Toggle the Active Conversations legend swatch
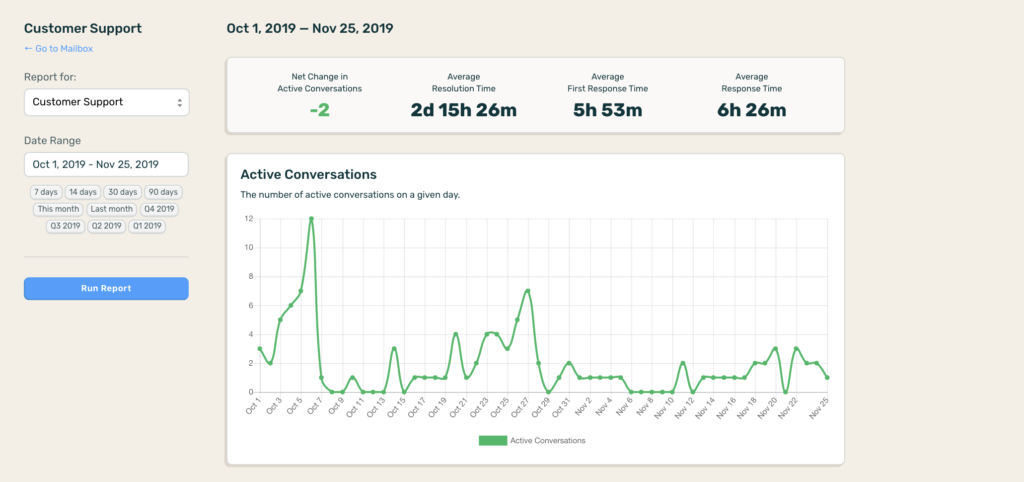The height and width of the screenshot is (482, 1024). coord(492,440)
